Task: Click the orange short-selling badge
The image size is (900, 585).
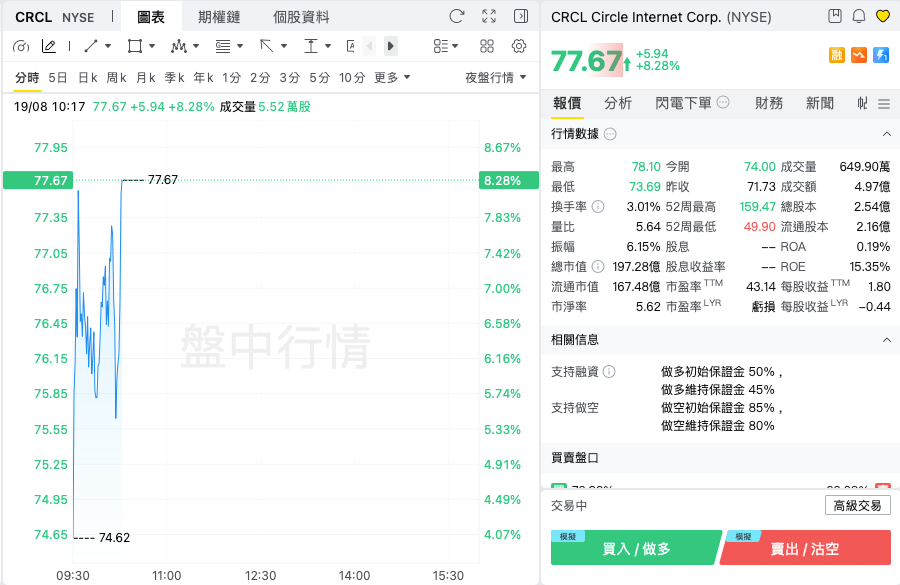Action: point(859,55)
